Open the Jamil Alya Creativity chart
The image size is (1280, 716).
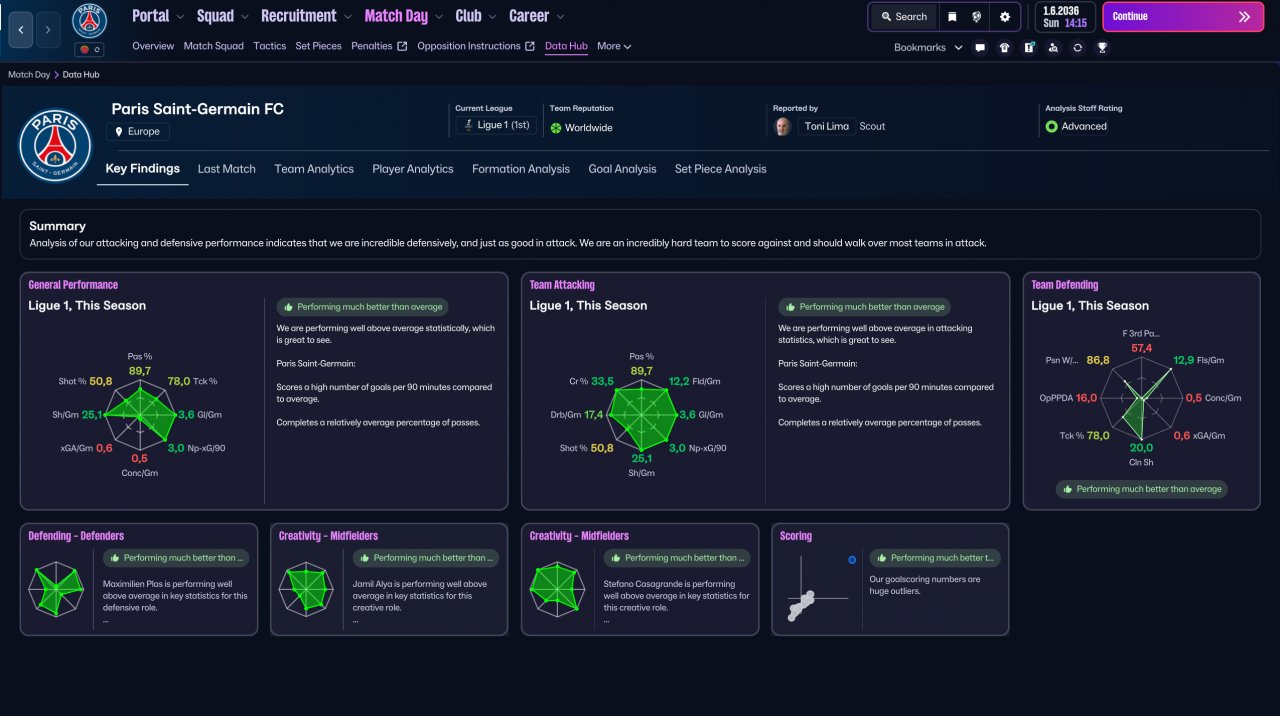(306, 588)
